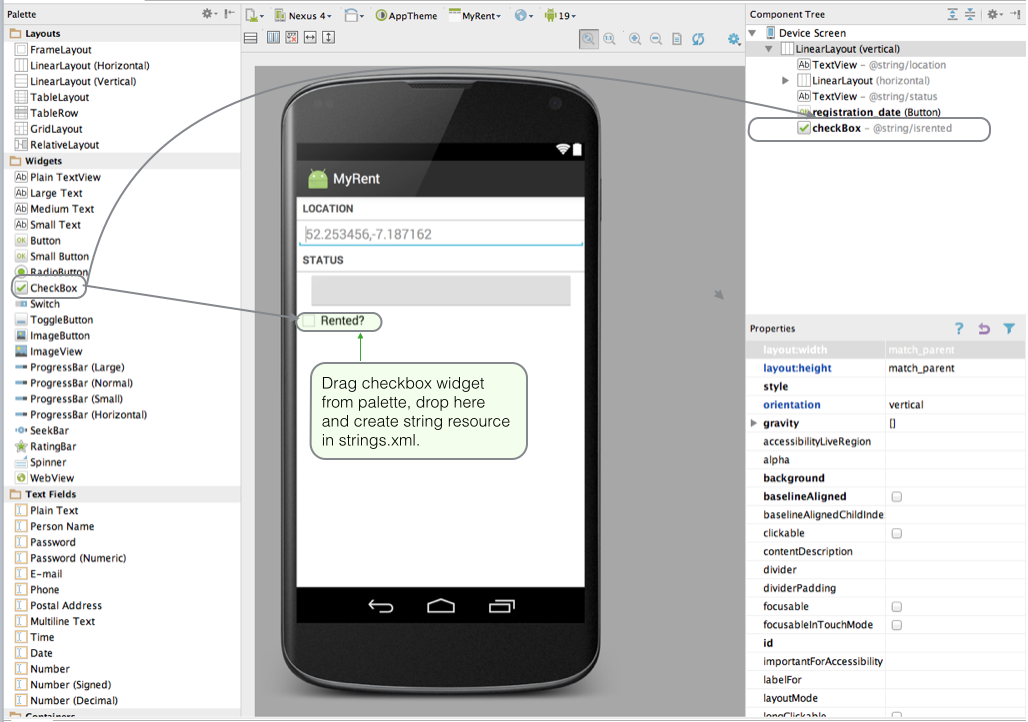Open the design surface settings gear icon
1028x722 pixels.
pos(733,39)
